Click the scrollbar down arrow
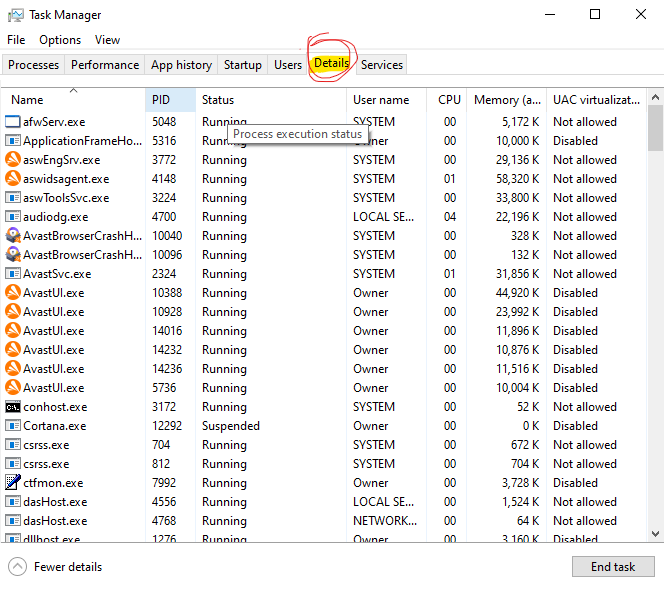 point(655,534)
